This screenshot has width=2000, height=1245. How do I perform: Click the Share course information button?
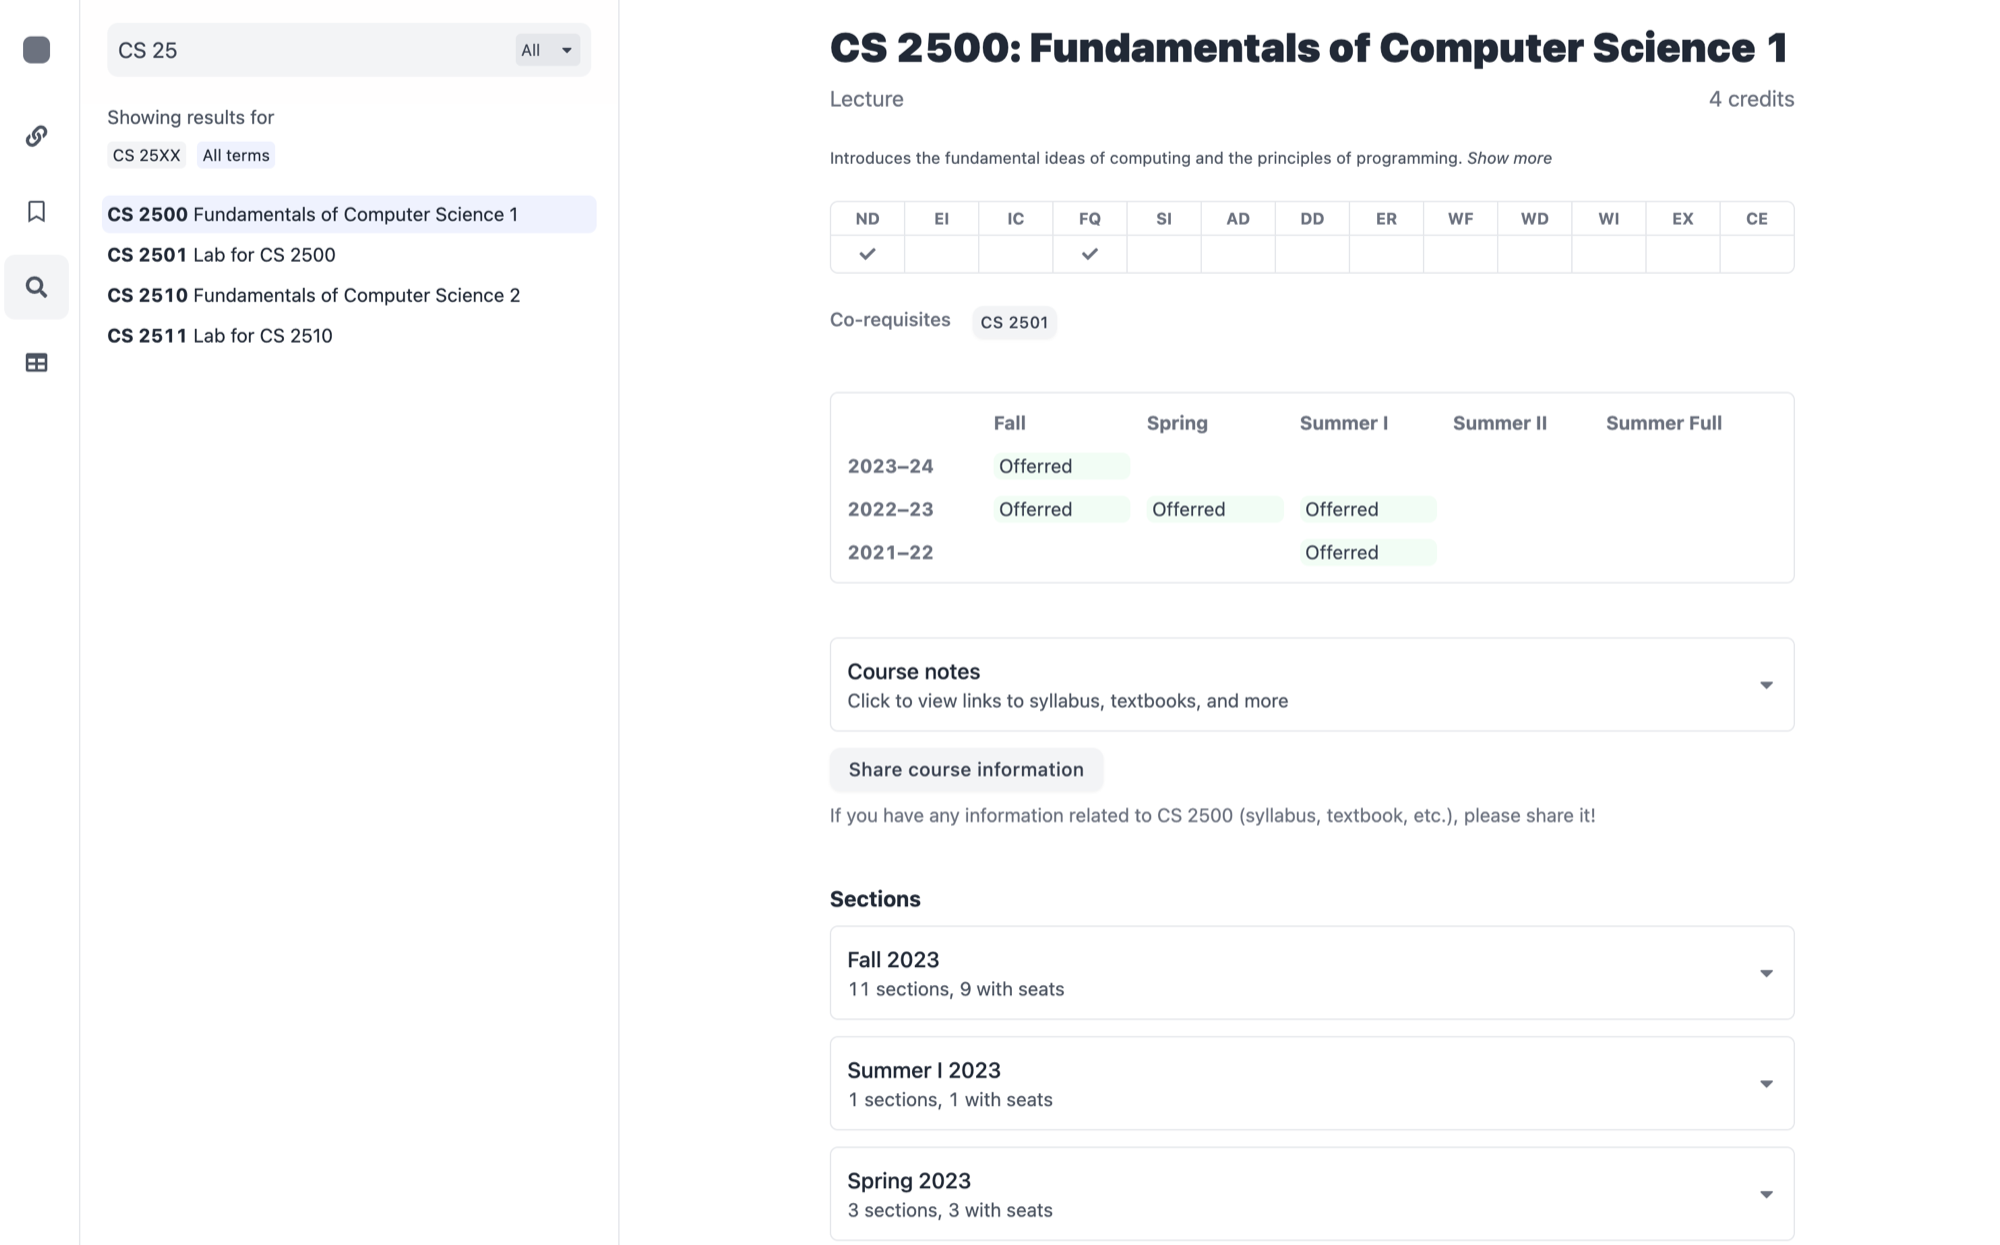(965, 769)
